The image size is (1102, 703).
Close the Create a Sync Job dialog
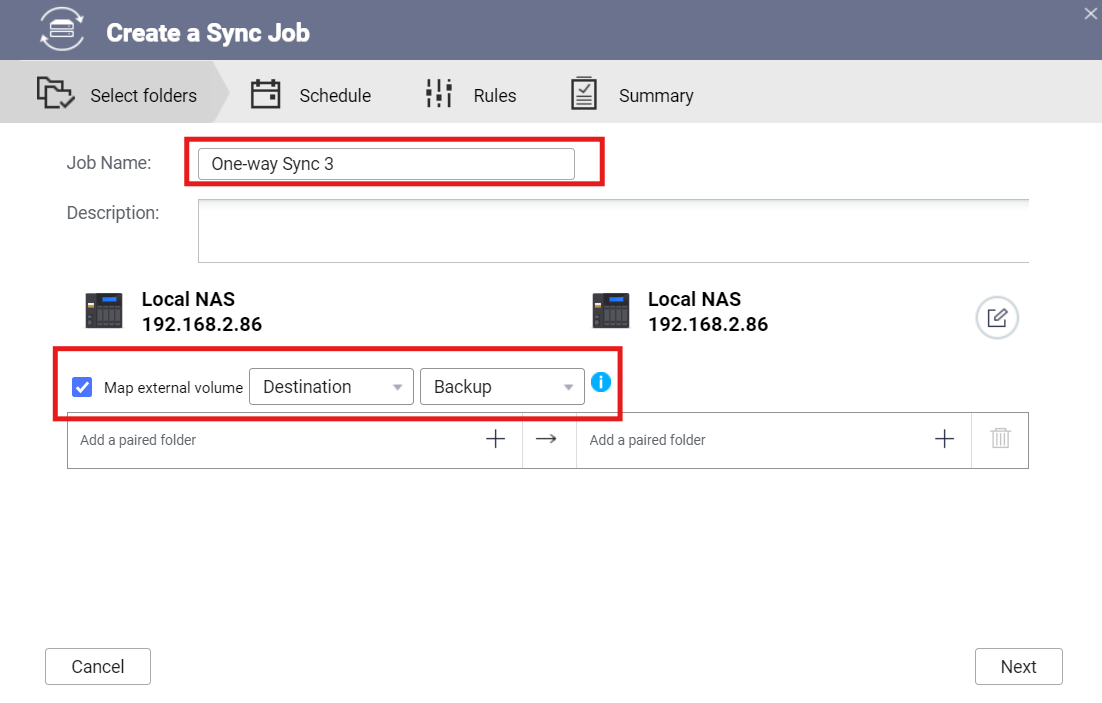[1090, 14]
